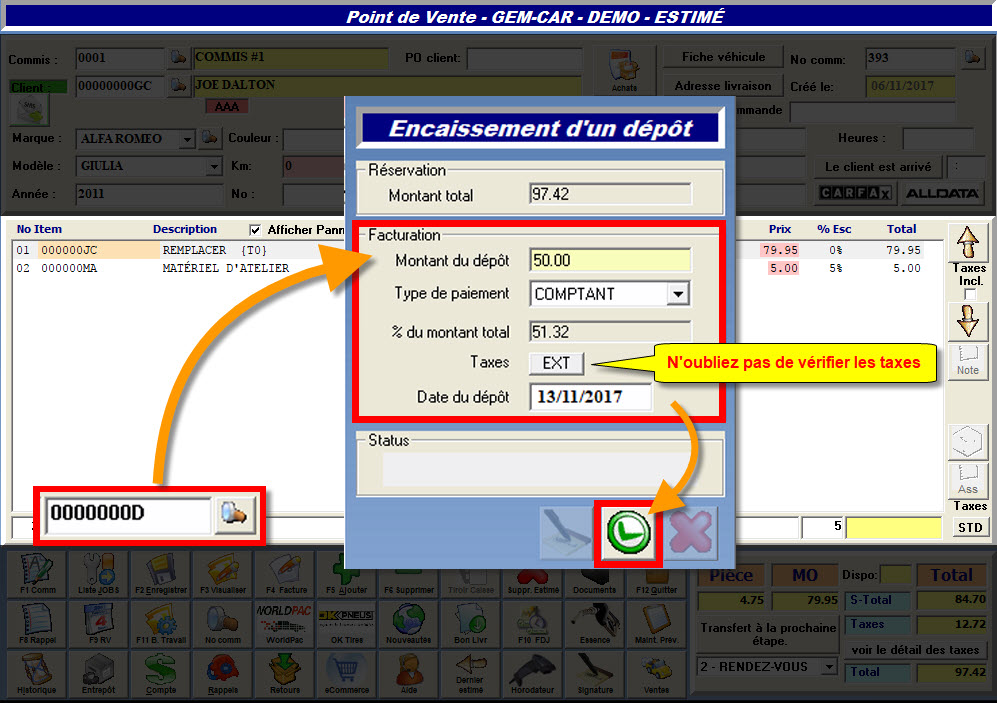The image size is (997, 703).
Task: Click the Note icon in the right panel
Action: pos(968,362)
